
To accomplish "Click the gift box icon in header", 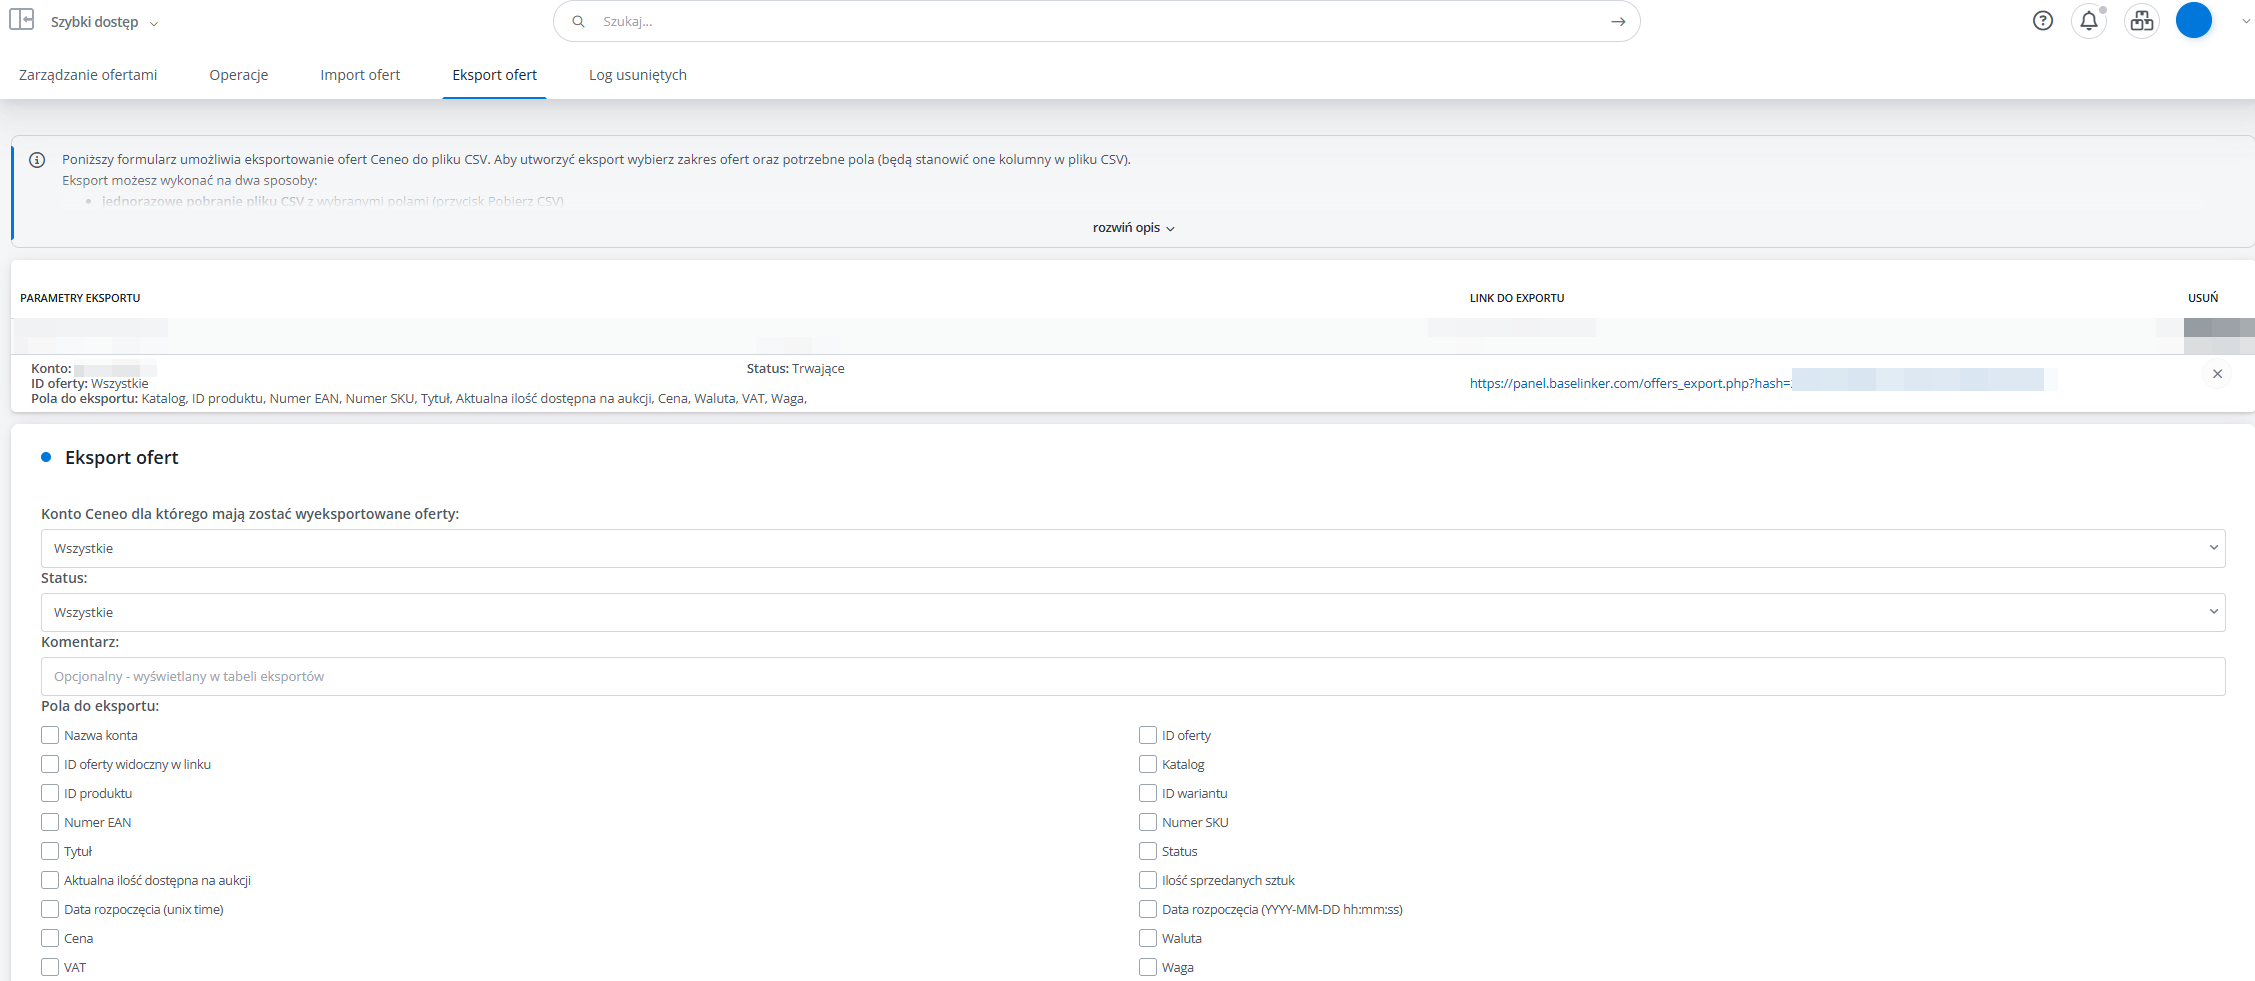I will tap(2141, 21).
